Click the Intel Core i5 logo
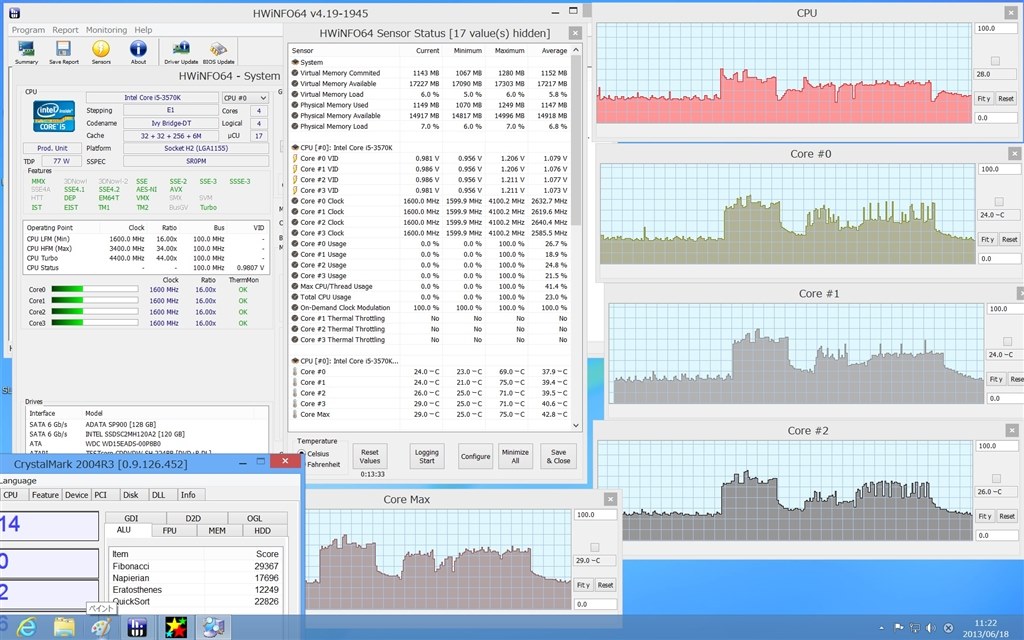This screenshot has width=1024, height=640. (x=54, y=116)
